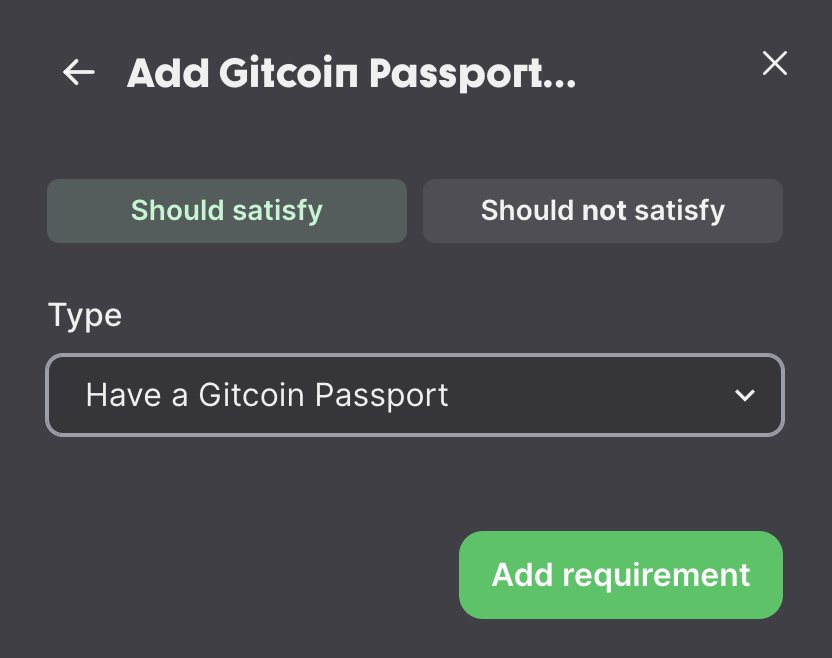Image resolution: width=832 pixels, height=658 pixels.
Task: Activate the Should not satisfy segment
Action: pos(603,210)
